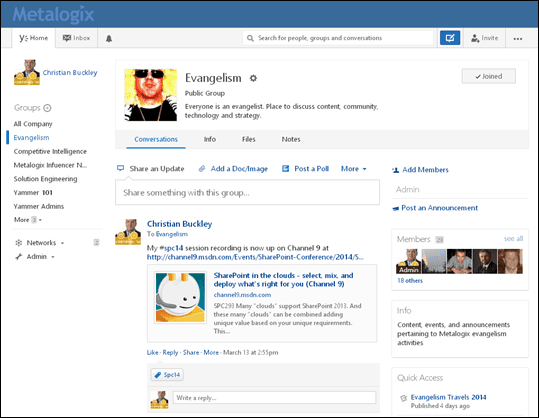This screenshot has width=539, height=418.
Task: Click the Invite button
Action: pos(484,38)
